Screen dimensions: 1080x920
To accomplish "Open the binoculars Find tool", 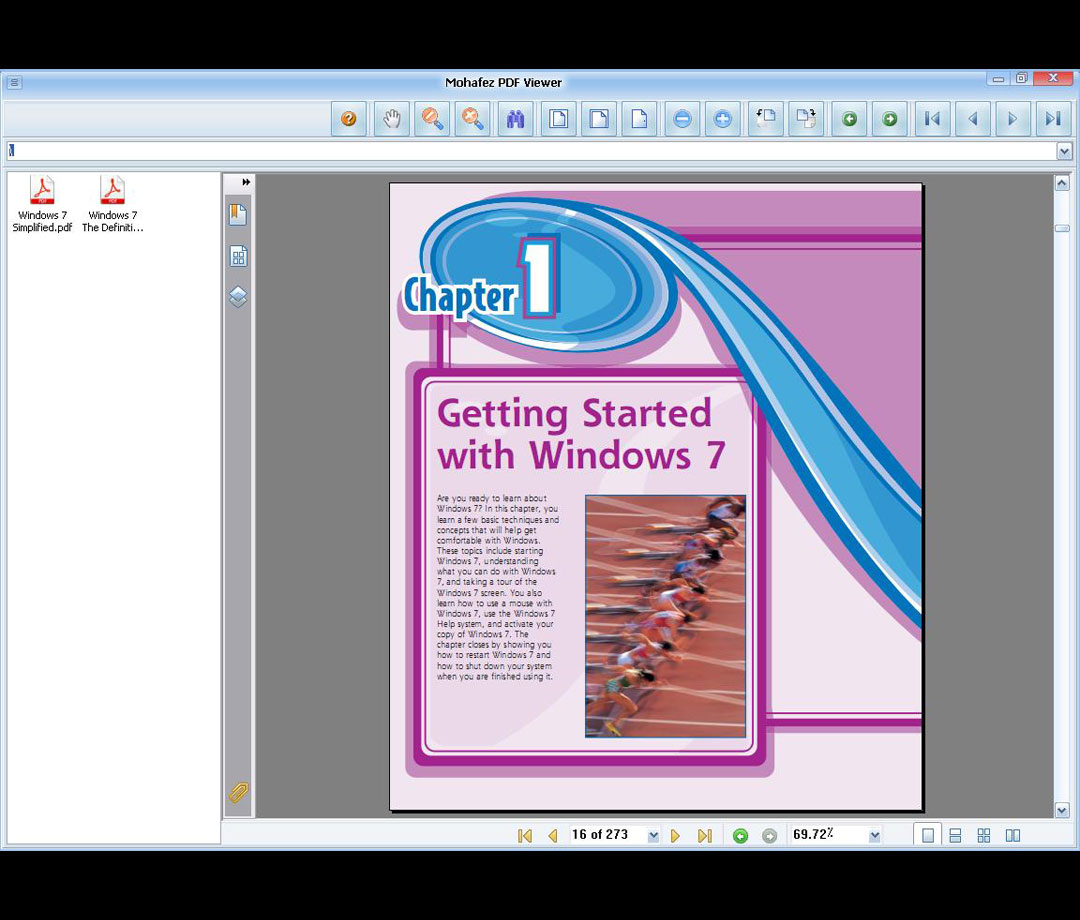I will (x=516, y=120).
